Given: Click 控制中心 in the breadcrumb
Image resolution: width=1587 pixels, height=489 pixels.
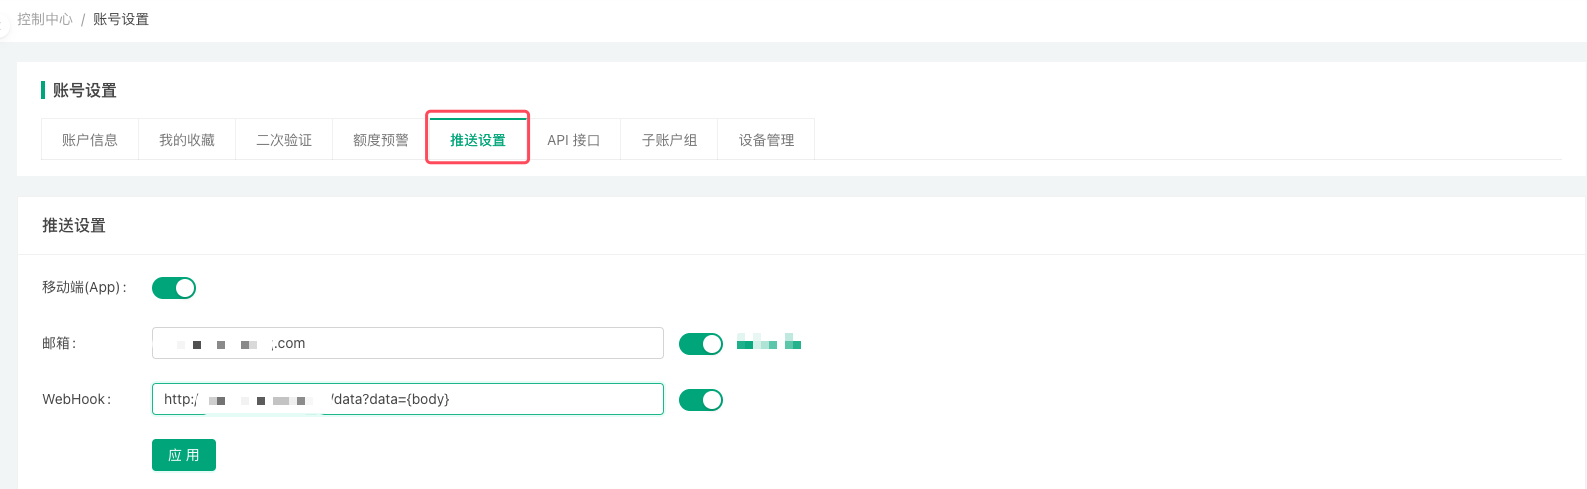Looking at the screenshot, I should point(45,19).
